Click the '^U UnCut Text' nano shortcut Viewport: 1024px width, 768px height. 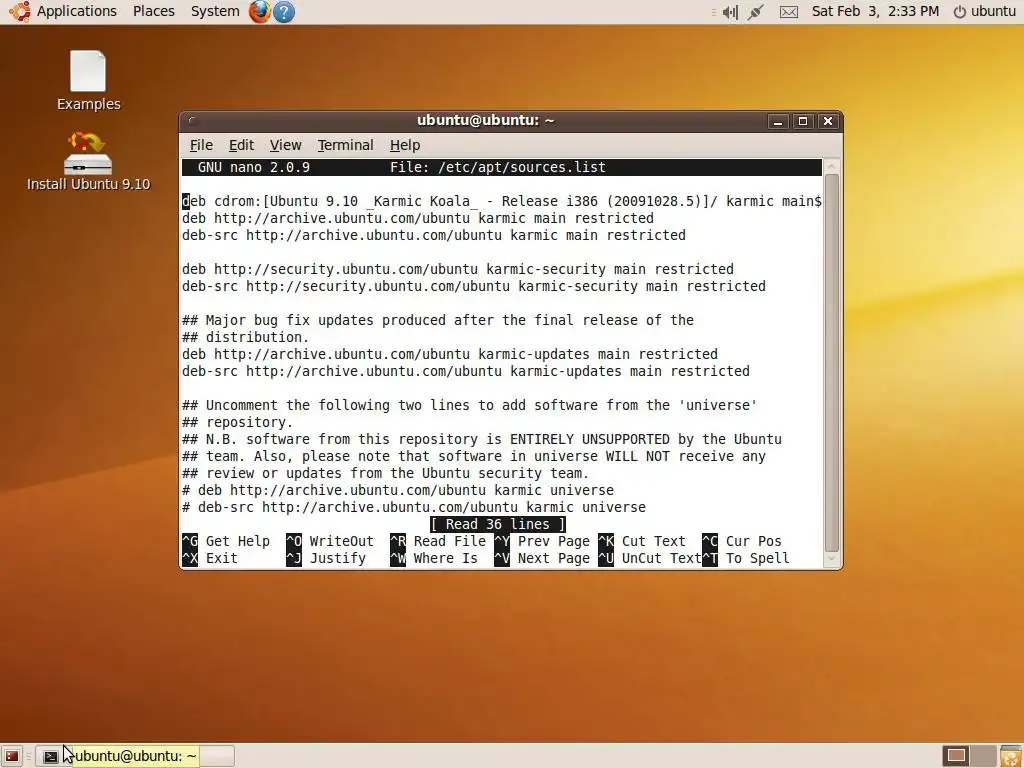pos(650,558)
